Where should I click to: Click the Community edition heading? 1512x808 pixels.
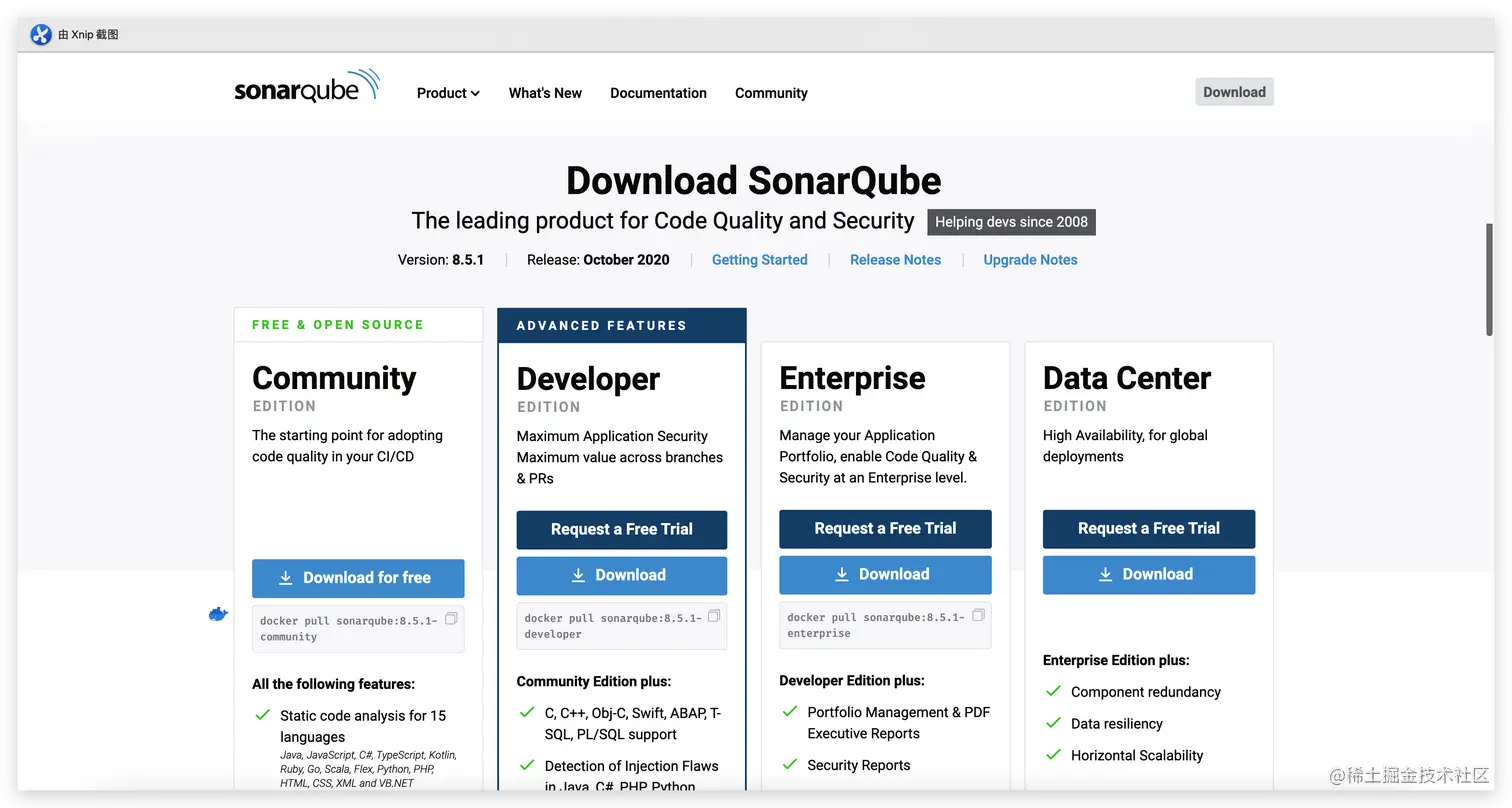click(x=334, y=378)
